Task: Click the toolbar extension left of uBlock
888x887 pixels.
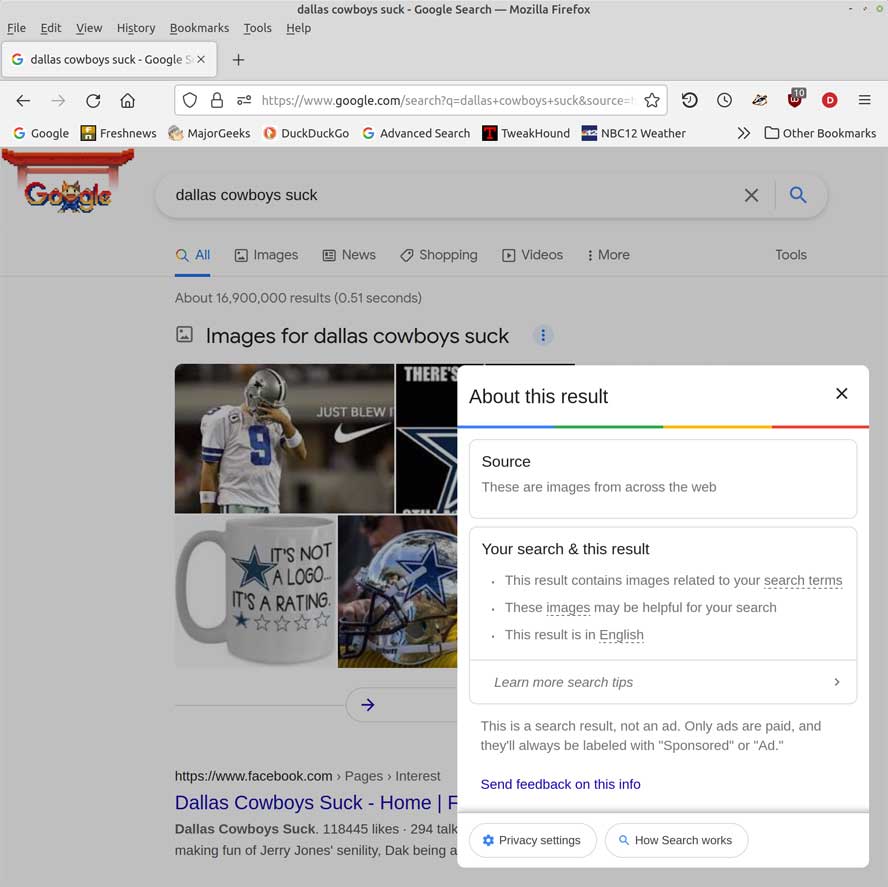Action: pyautogui.click(x=759, y=100)
